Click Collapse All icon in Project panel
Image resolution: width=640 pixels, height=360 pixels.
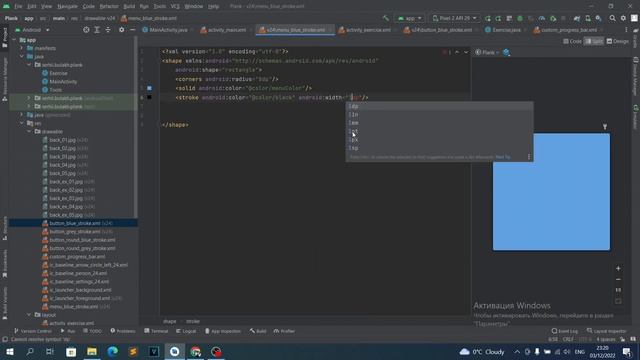pos(108,30)
